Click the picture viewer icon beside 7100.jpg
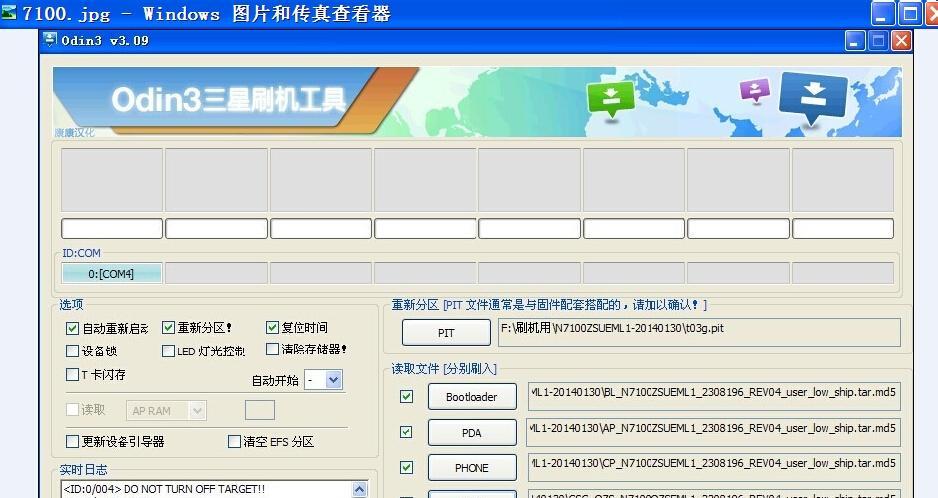This screenshot has height=498, width=938. (8, 12)
